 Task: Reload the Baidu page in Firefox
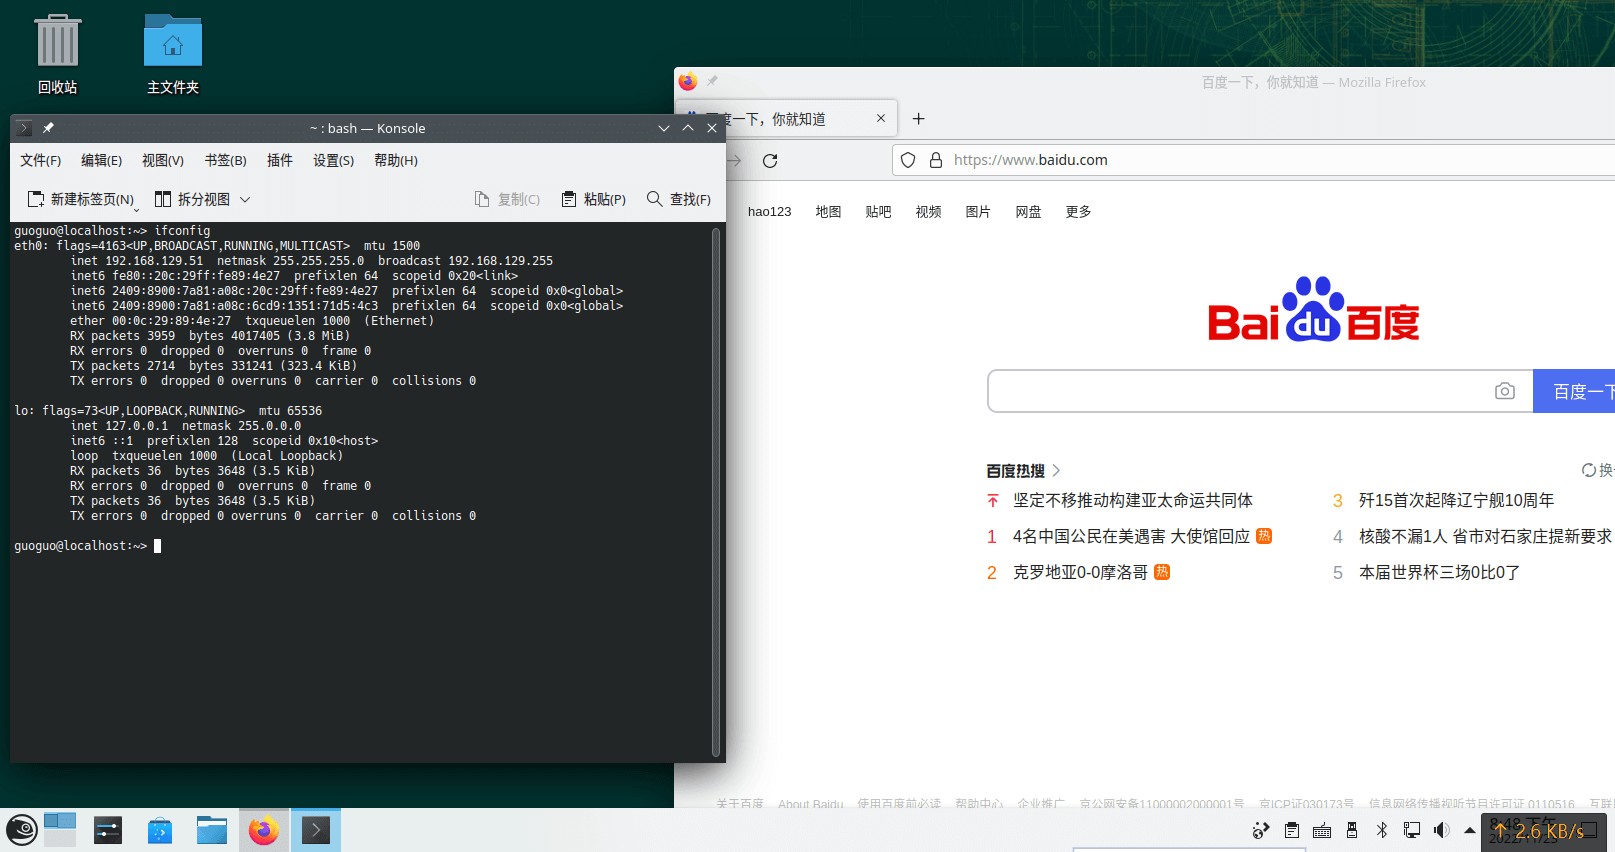(x=770, y=161)
